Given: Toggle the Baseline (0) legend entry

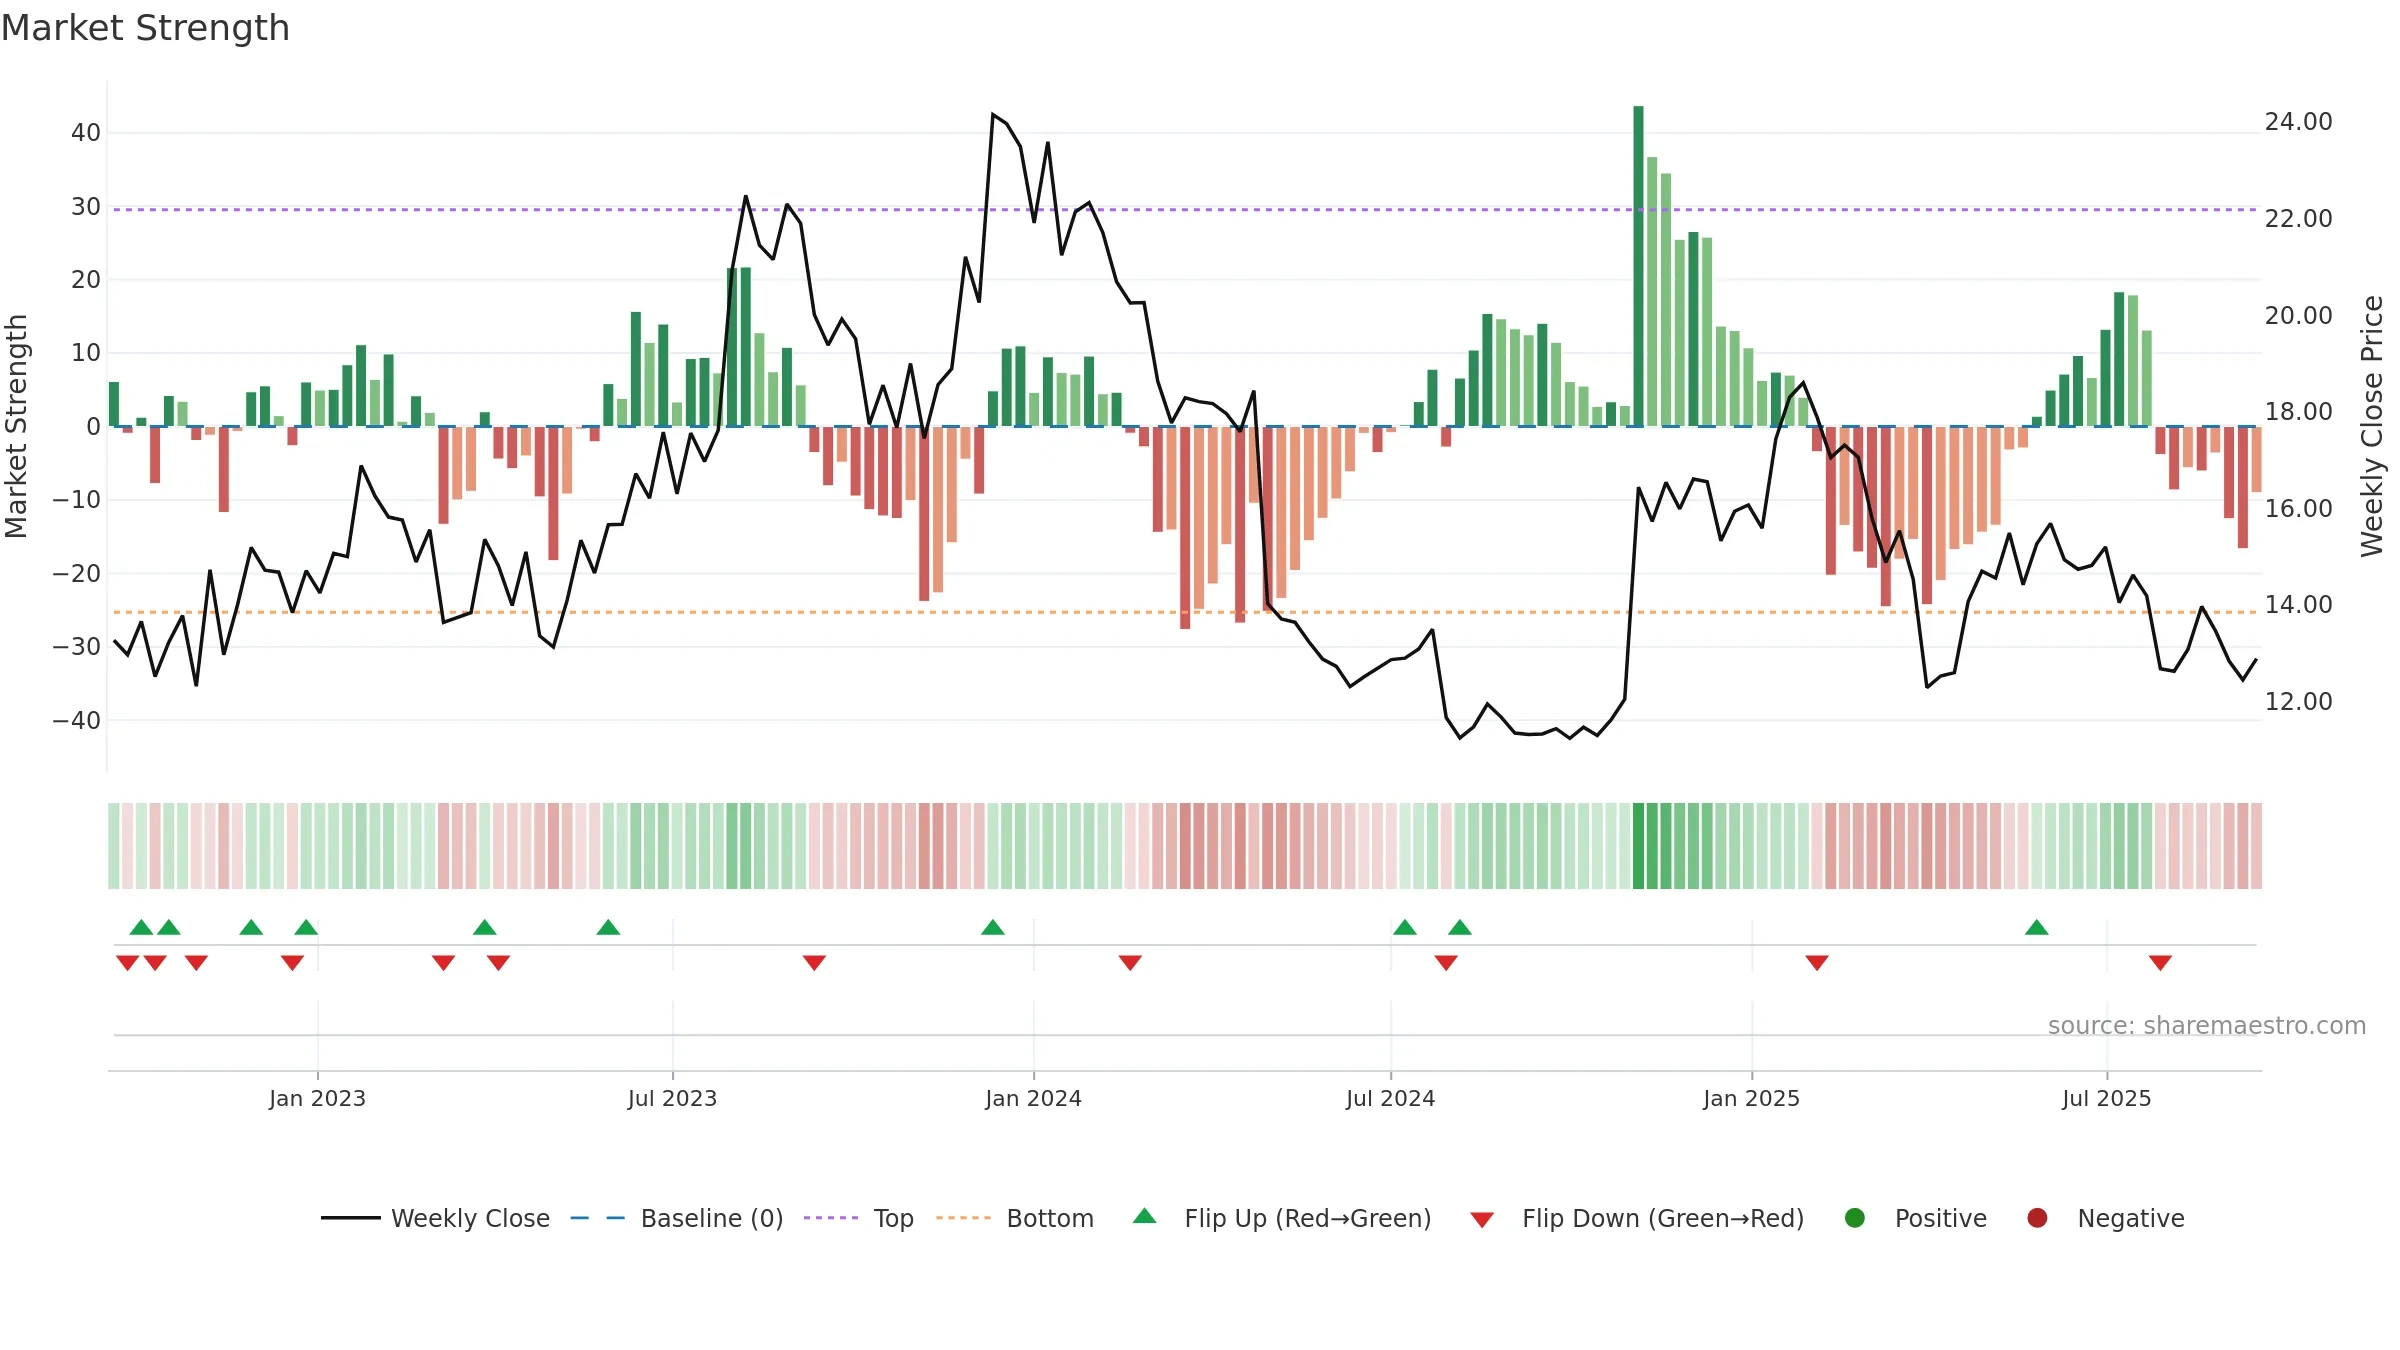Looking at the screenshot, I should pos(677,1218).
